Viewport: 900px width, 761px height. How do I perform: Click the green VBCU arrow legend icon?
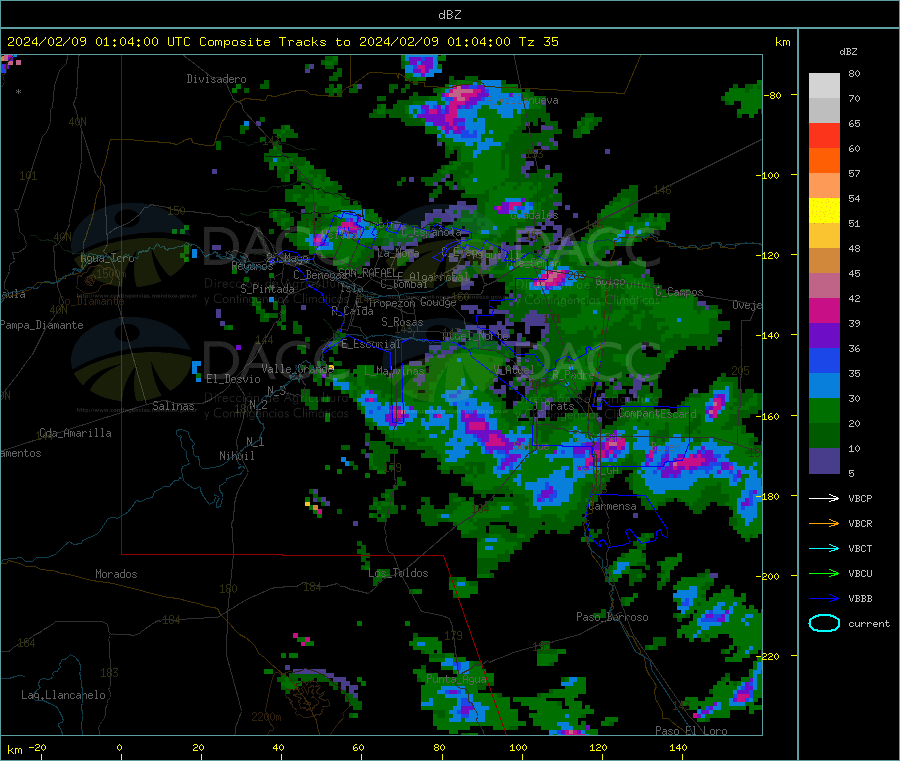824,573
